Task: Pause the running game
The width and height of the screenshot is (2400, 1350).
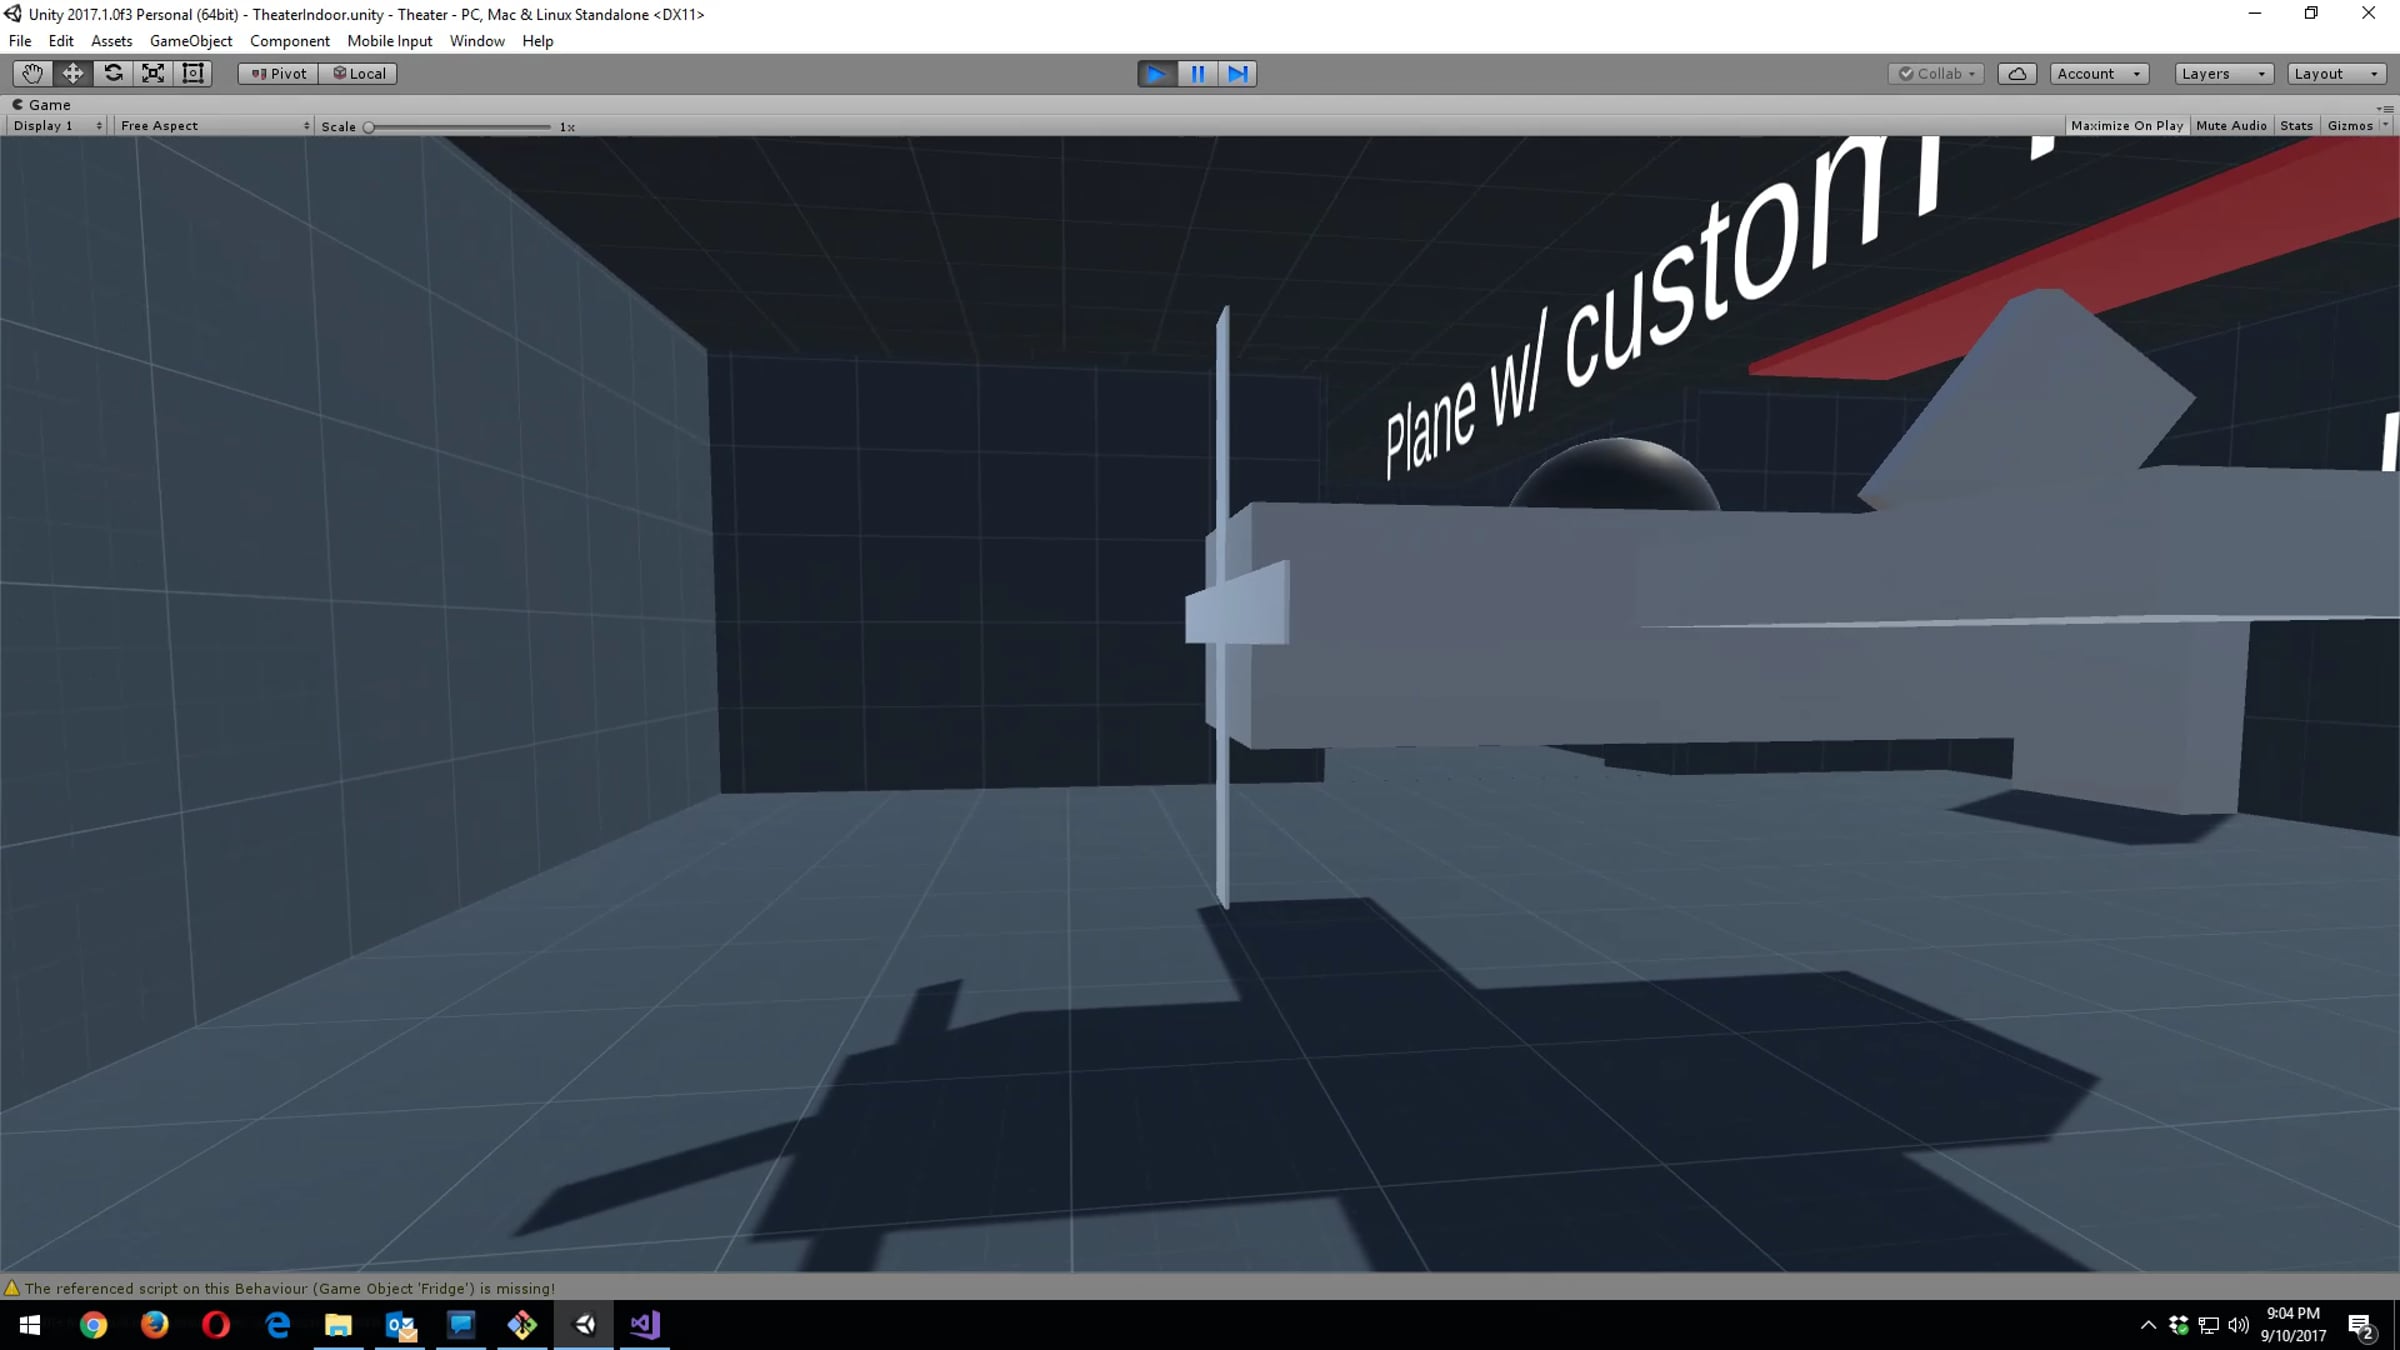Action: [1197, 73]
